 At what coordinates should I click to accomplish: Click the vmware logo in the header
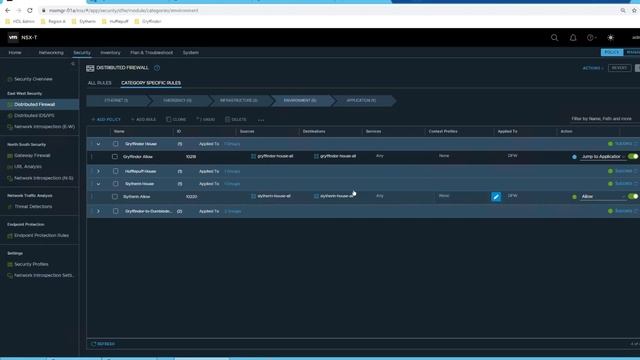[x=13, y=37]
